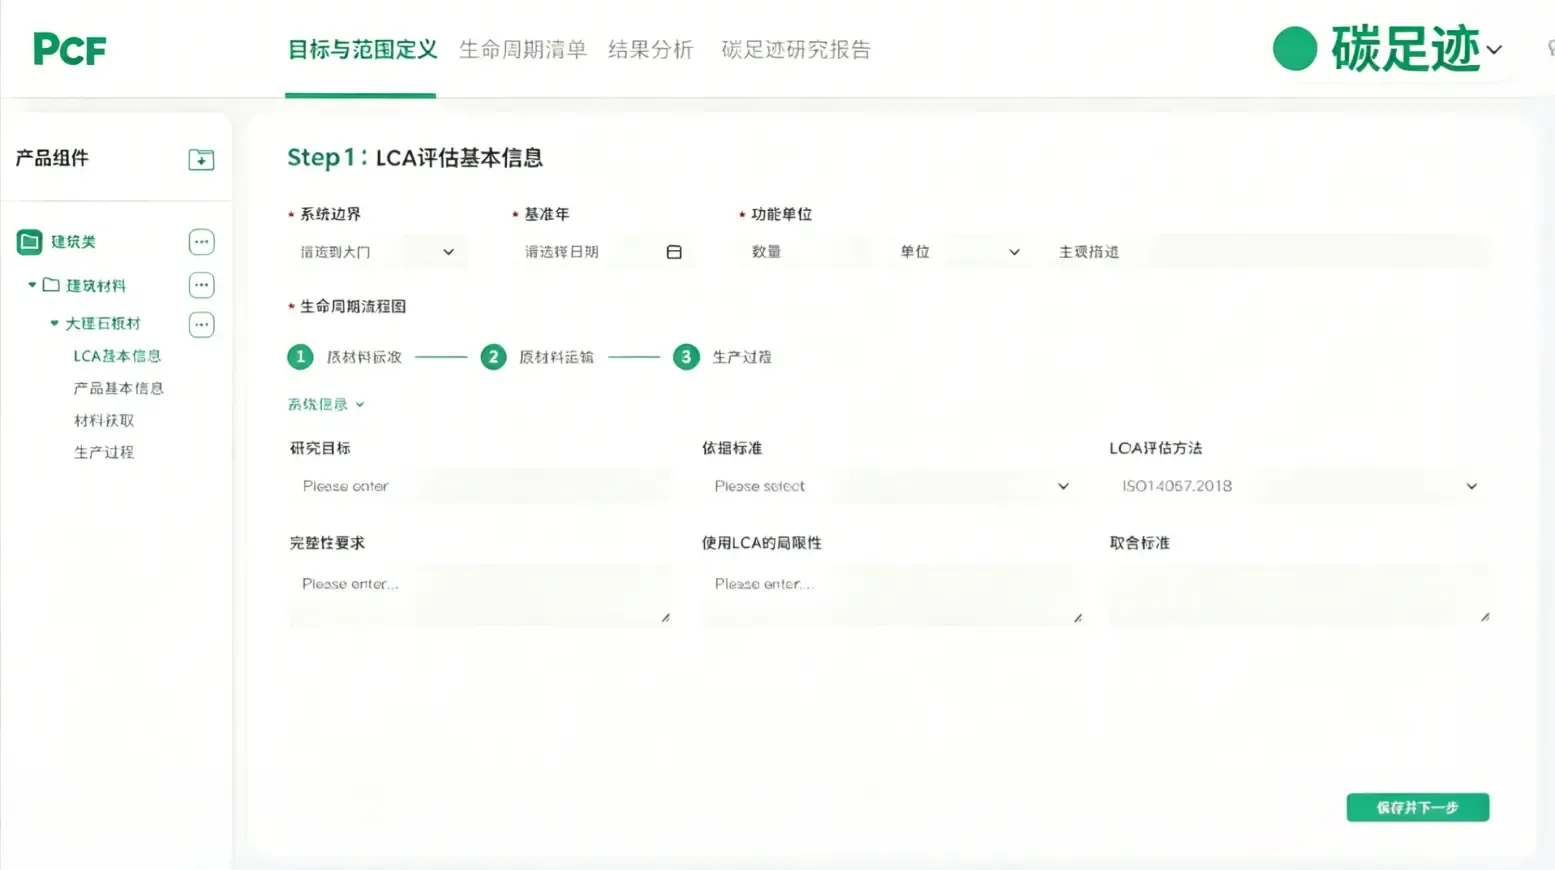This screenshot has height=870, width=1555.
Task: Switch to the 生命周期清单 tab
Action: coord(521,49)
